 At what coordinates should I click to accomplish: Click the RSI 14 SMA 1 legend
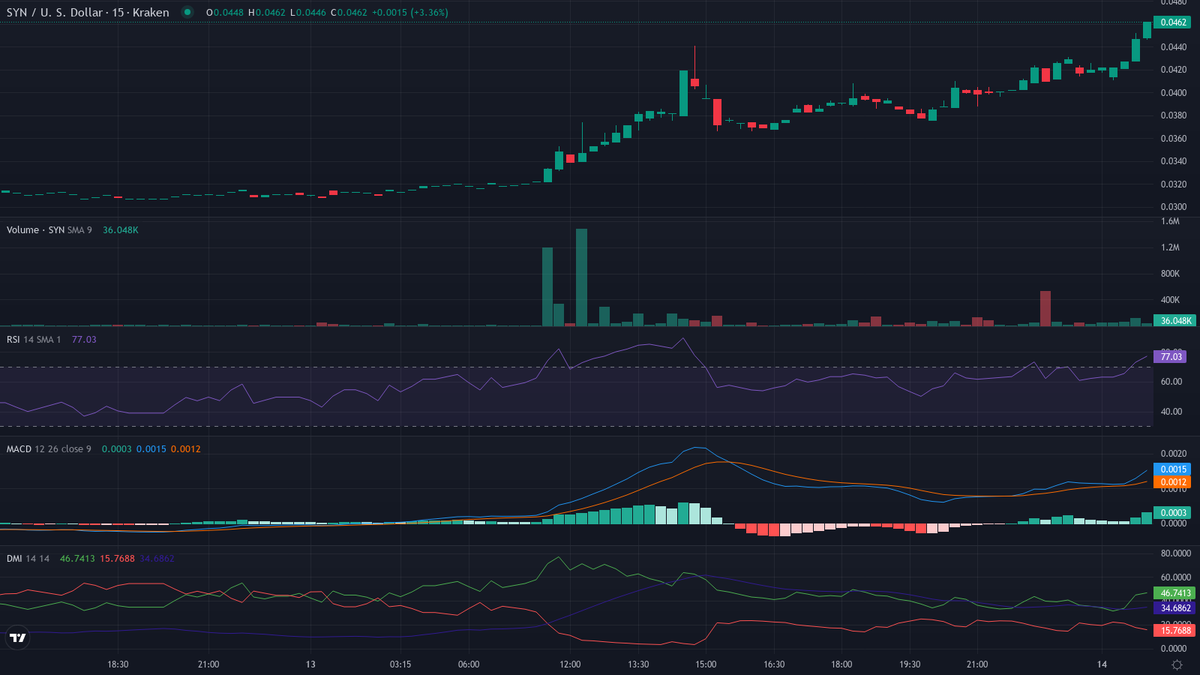pos(34,339)
